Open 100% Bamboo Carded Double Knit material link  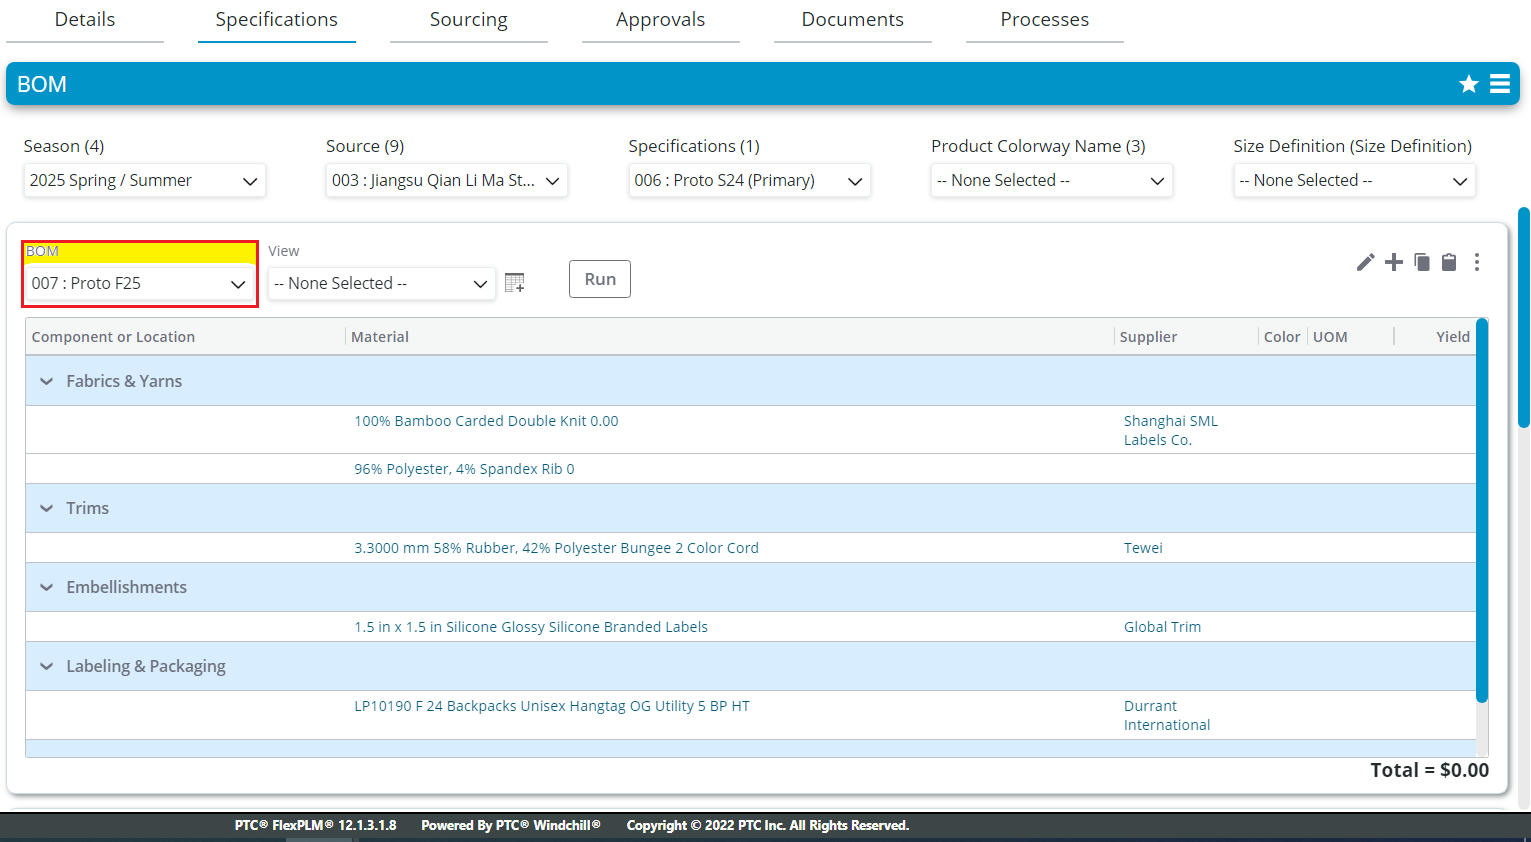[x=486, y=421]
